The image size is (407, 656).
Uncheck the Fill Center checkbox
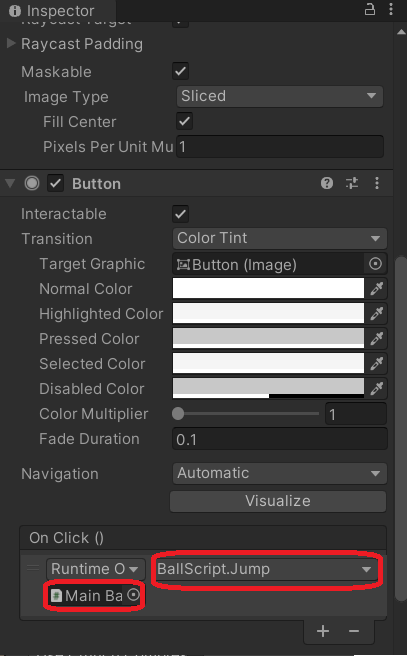click(x=184, y=121)
